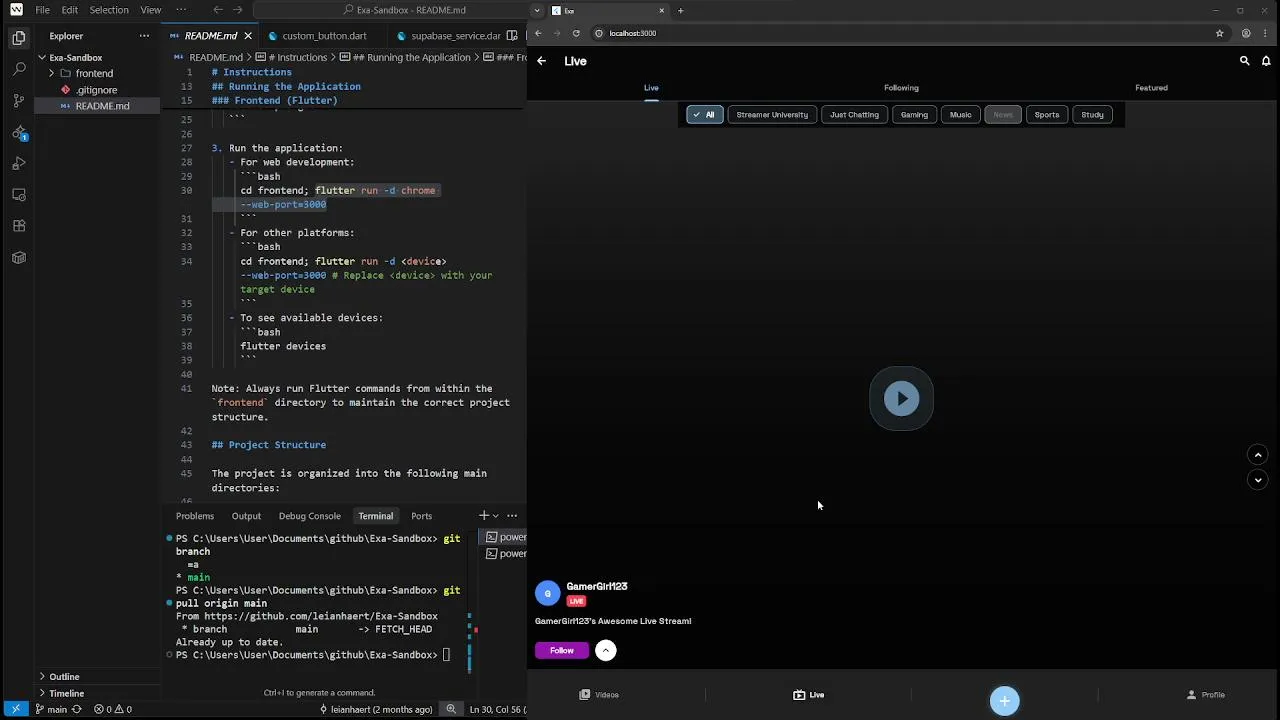Expand the Outline section

coord(64,677)
